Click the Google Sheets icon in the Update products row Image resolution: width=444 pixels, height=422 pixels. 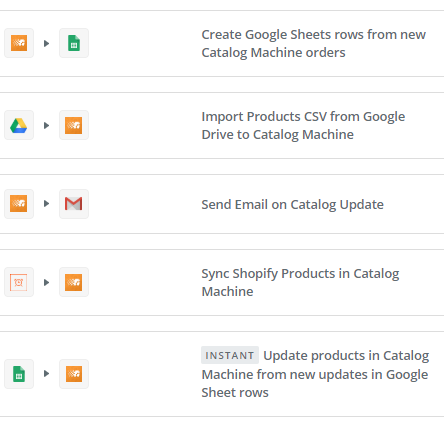click(19, 374)
